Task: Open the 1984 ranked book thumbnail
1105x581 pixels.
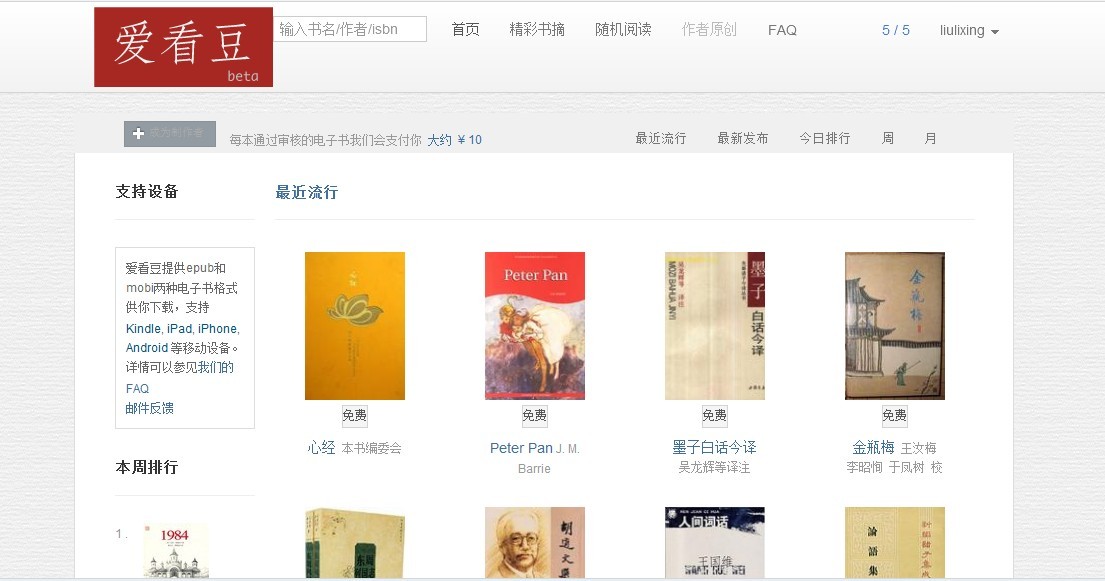Action: tap(176, 551)
